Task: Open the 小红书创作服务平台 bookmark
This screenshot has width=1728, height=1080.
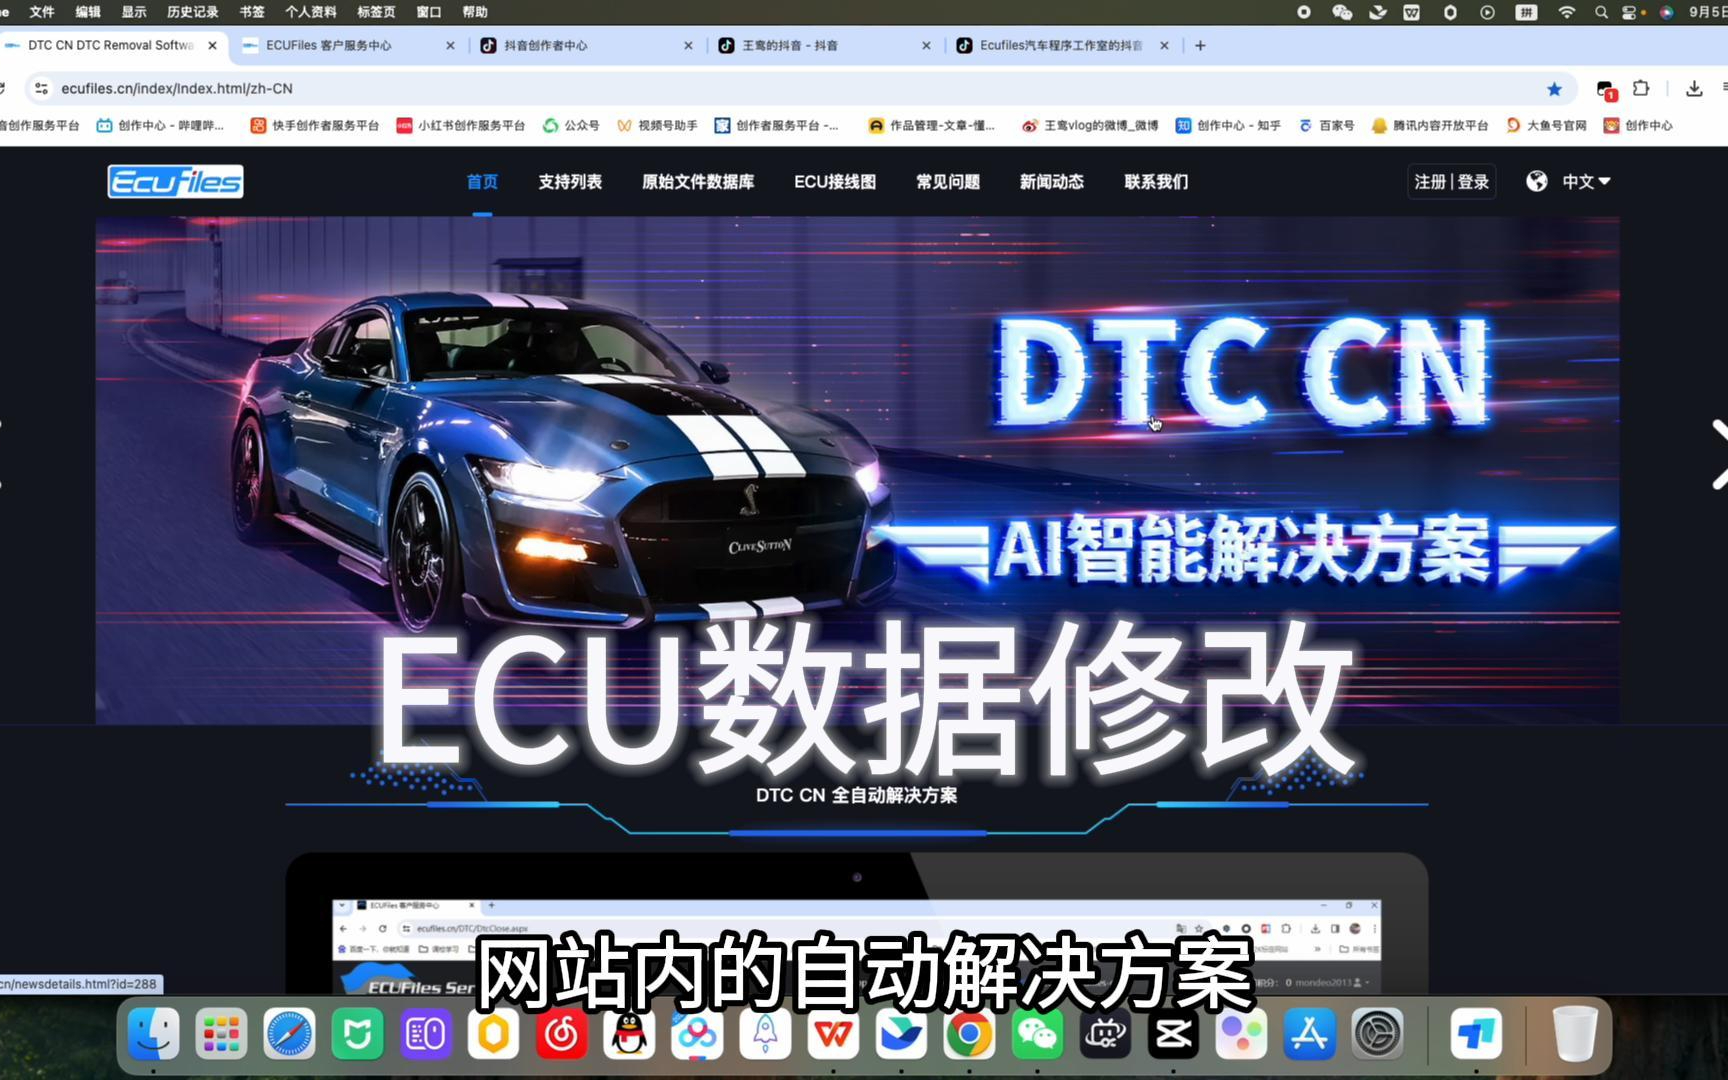Action: [461, 125]
